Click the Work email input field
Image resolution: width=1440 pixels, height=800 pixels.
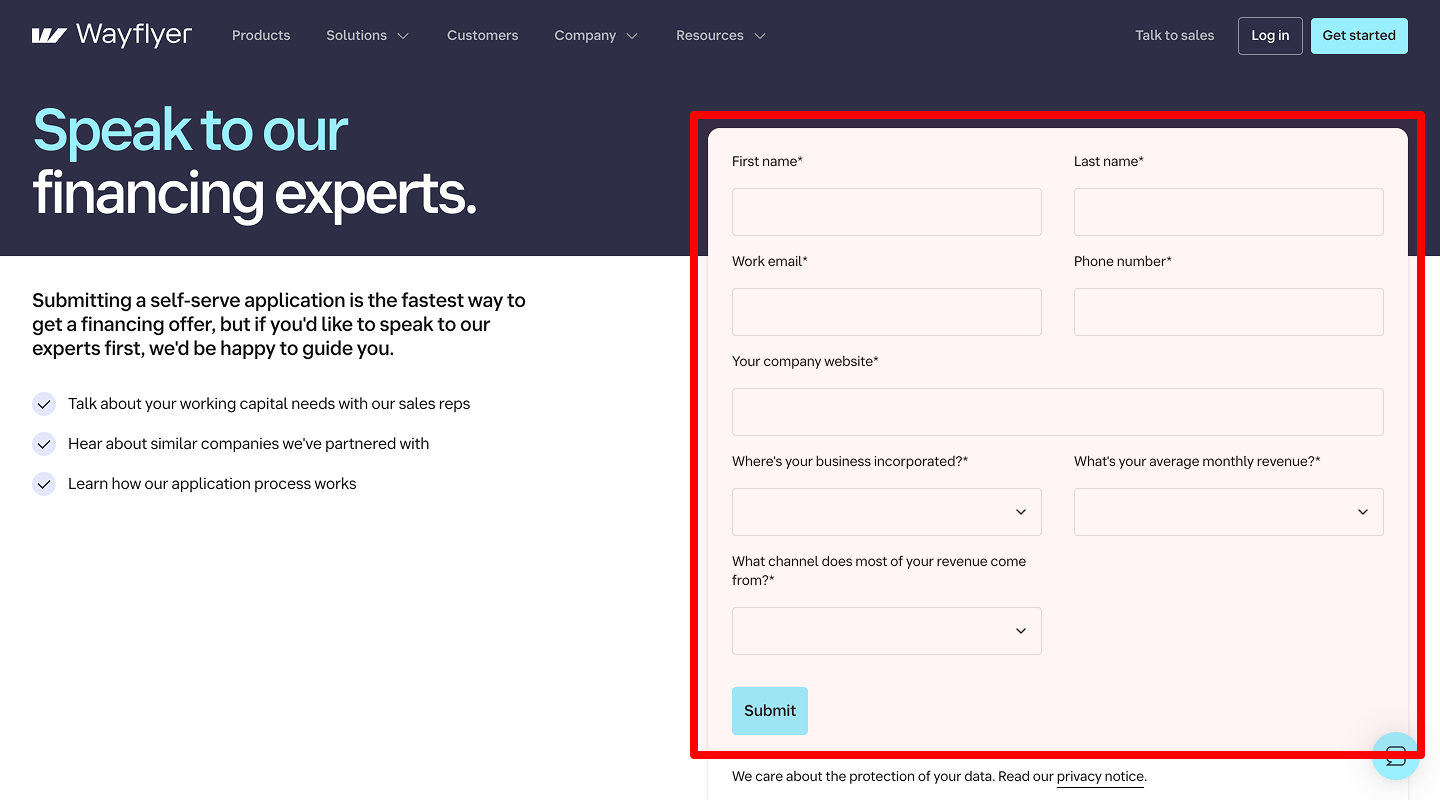886,311
